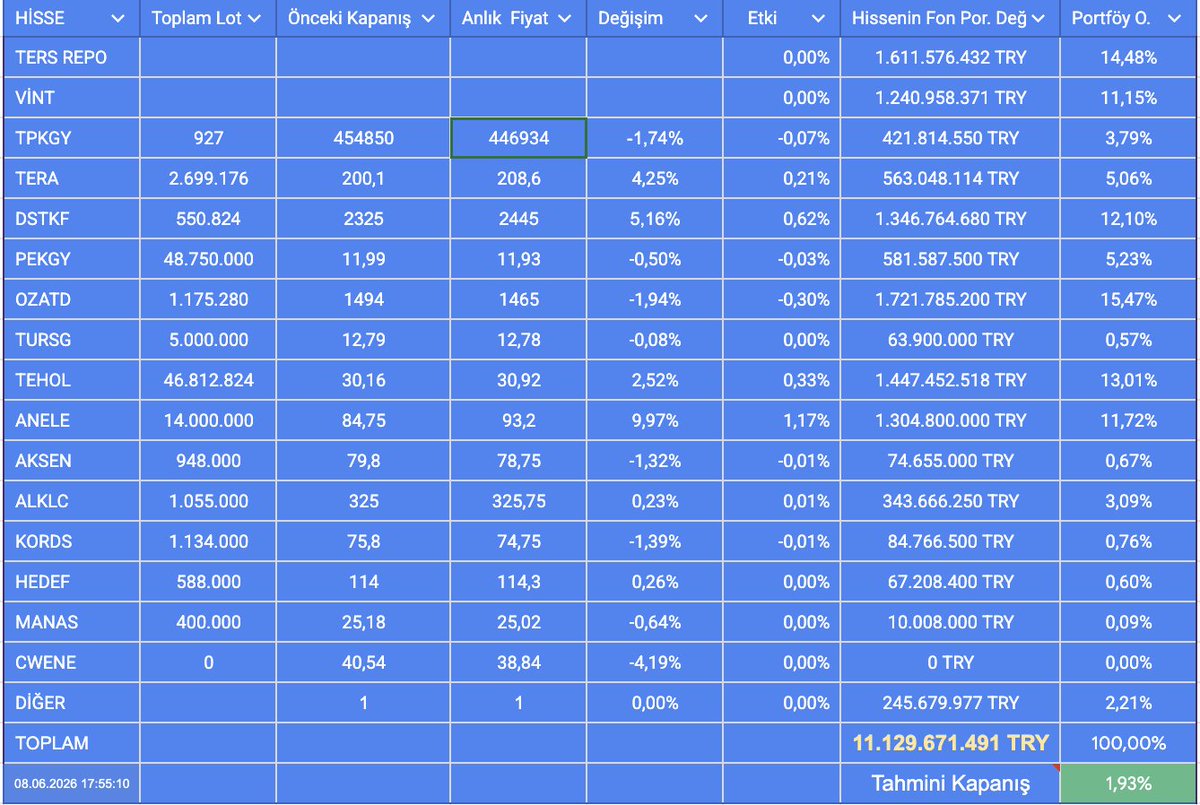Click the PEKGY stock name cell
This screenshot has width=1200, height=805.
(70, 259)
